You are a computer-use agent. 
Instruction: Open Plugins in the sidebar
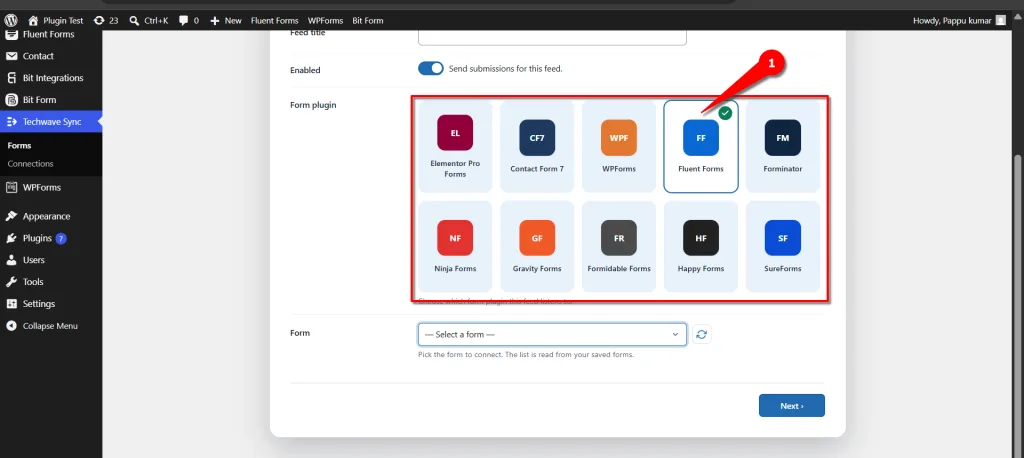click(51, 238)
